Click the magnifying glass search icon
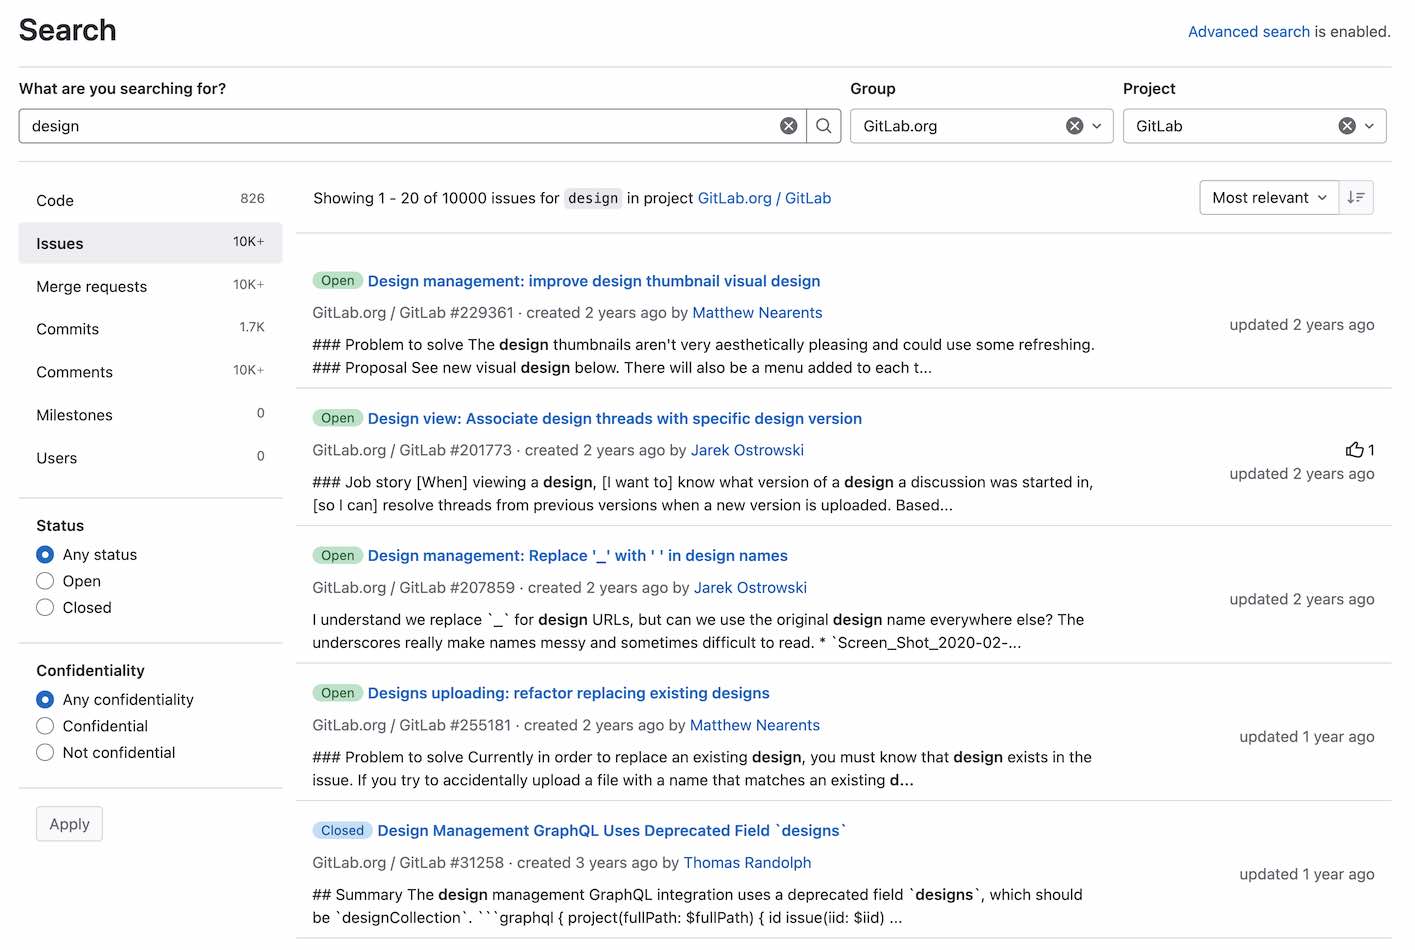 click(823, 125)
